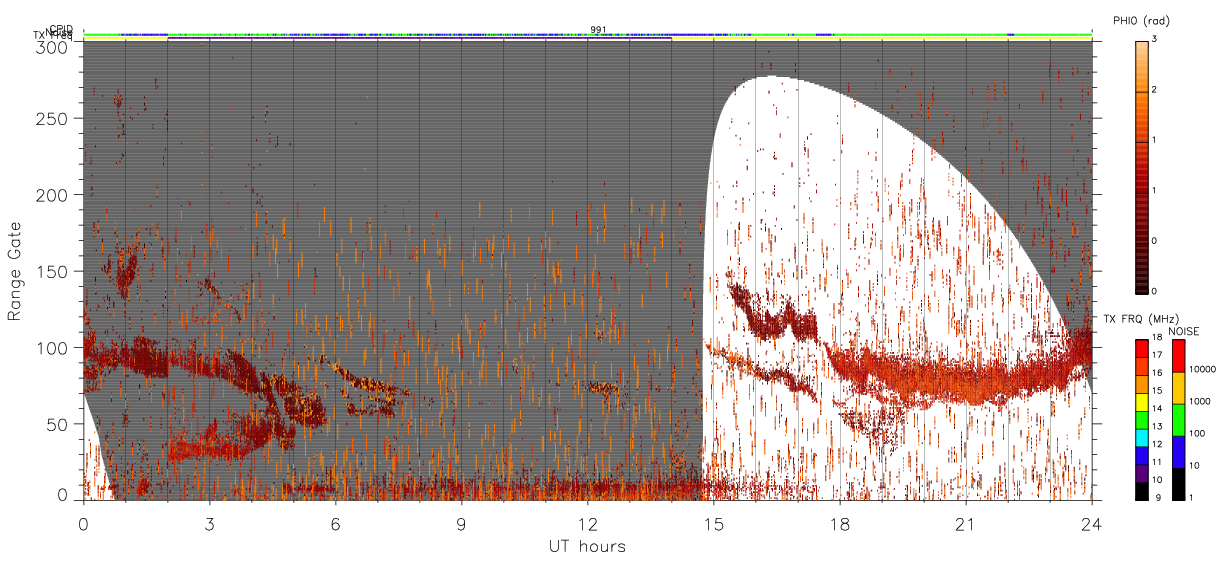Click the cyan TX FRQ swatch 12–13 MHz
This screenshot has height=567, width=1228.
1141,438
